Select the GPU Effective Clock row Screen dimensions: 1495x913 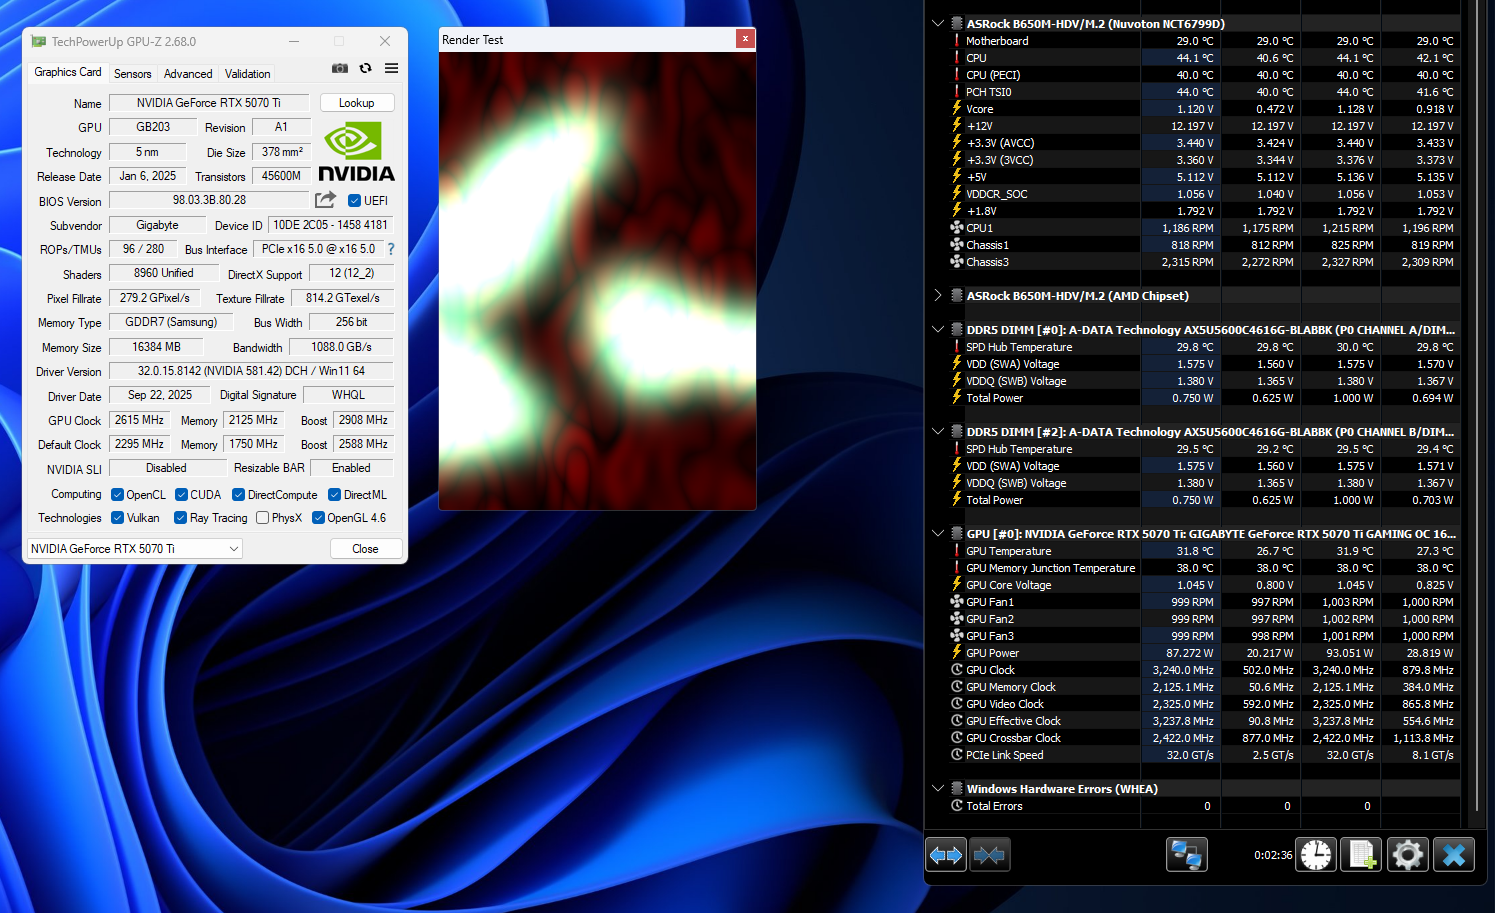point(1203,721)
